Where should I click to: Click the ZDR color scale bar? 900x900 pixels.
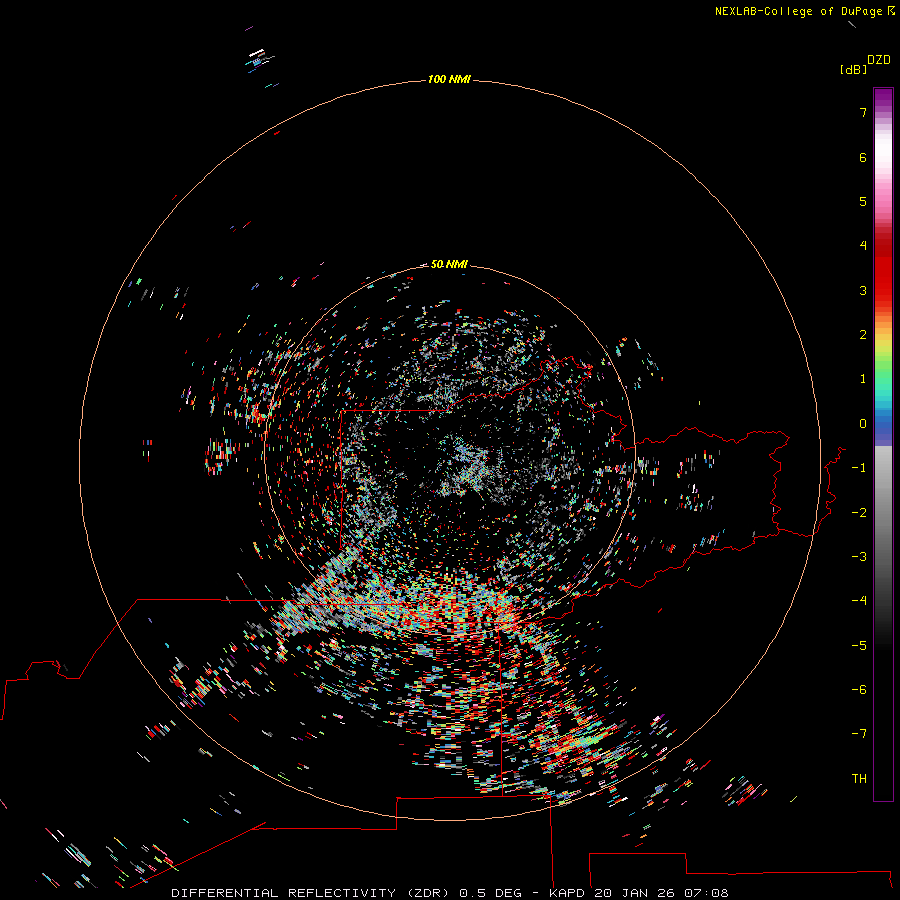coord(883,444)
